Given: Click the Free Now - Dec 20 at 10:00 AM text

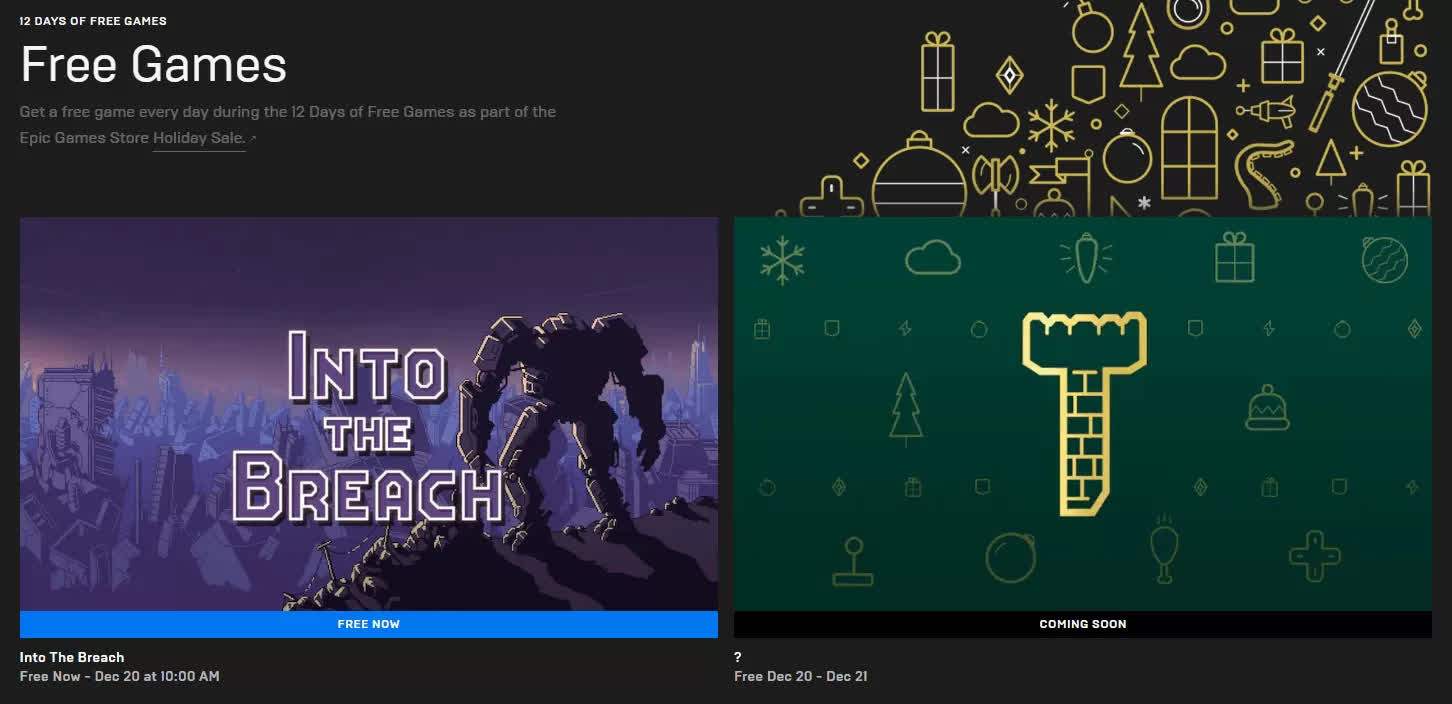Looking at the screenshot, I should tap(120, 677).
